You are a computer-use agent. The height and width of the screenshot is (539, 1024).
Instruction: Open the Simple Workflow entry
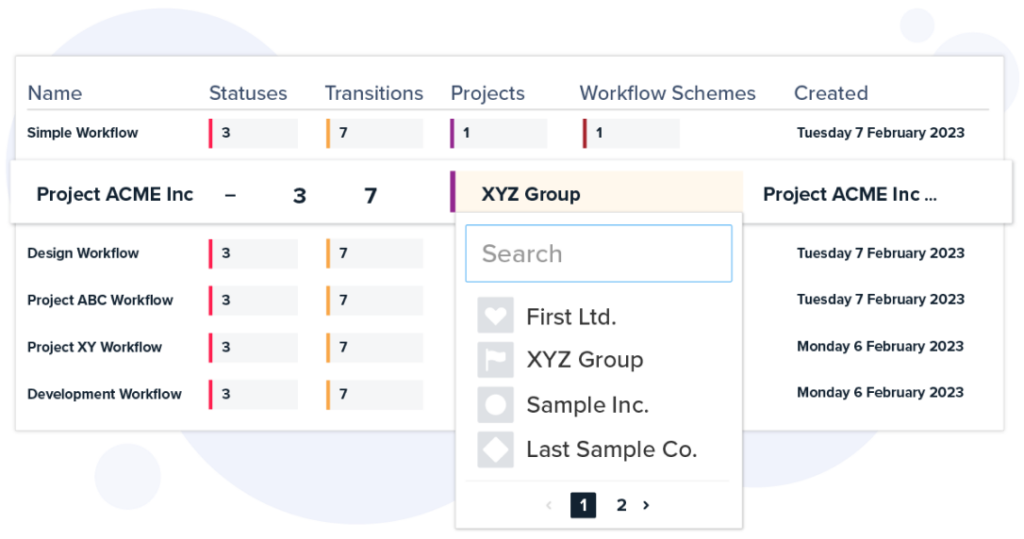click(x=82, y=133)
